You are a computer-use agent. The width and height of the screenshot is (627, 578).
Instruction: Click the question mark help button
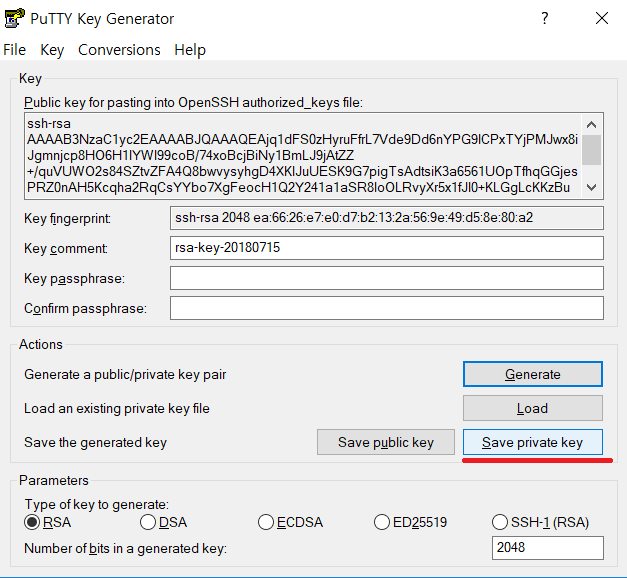pos(545,18)
